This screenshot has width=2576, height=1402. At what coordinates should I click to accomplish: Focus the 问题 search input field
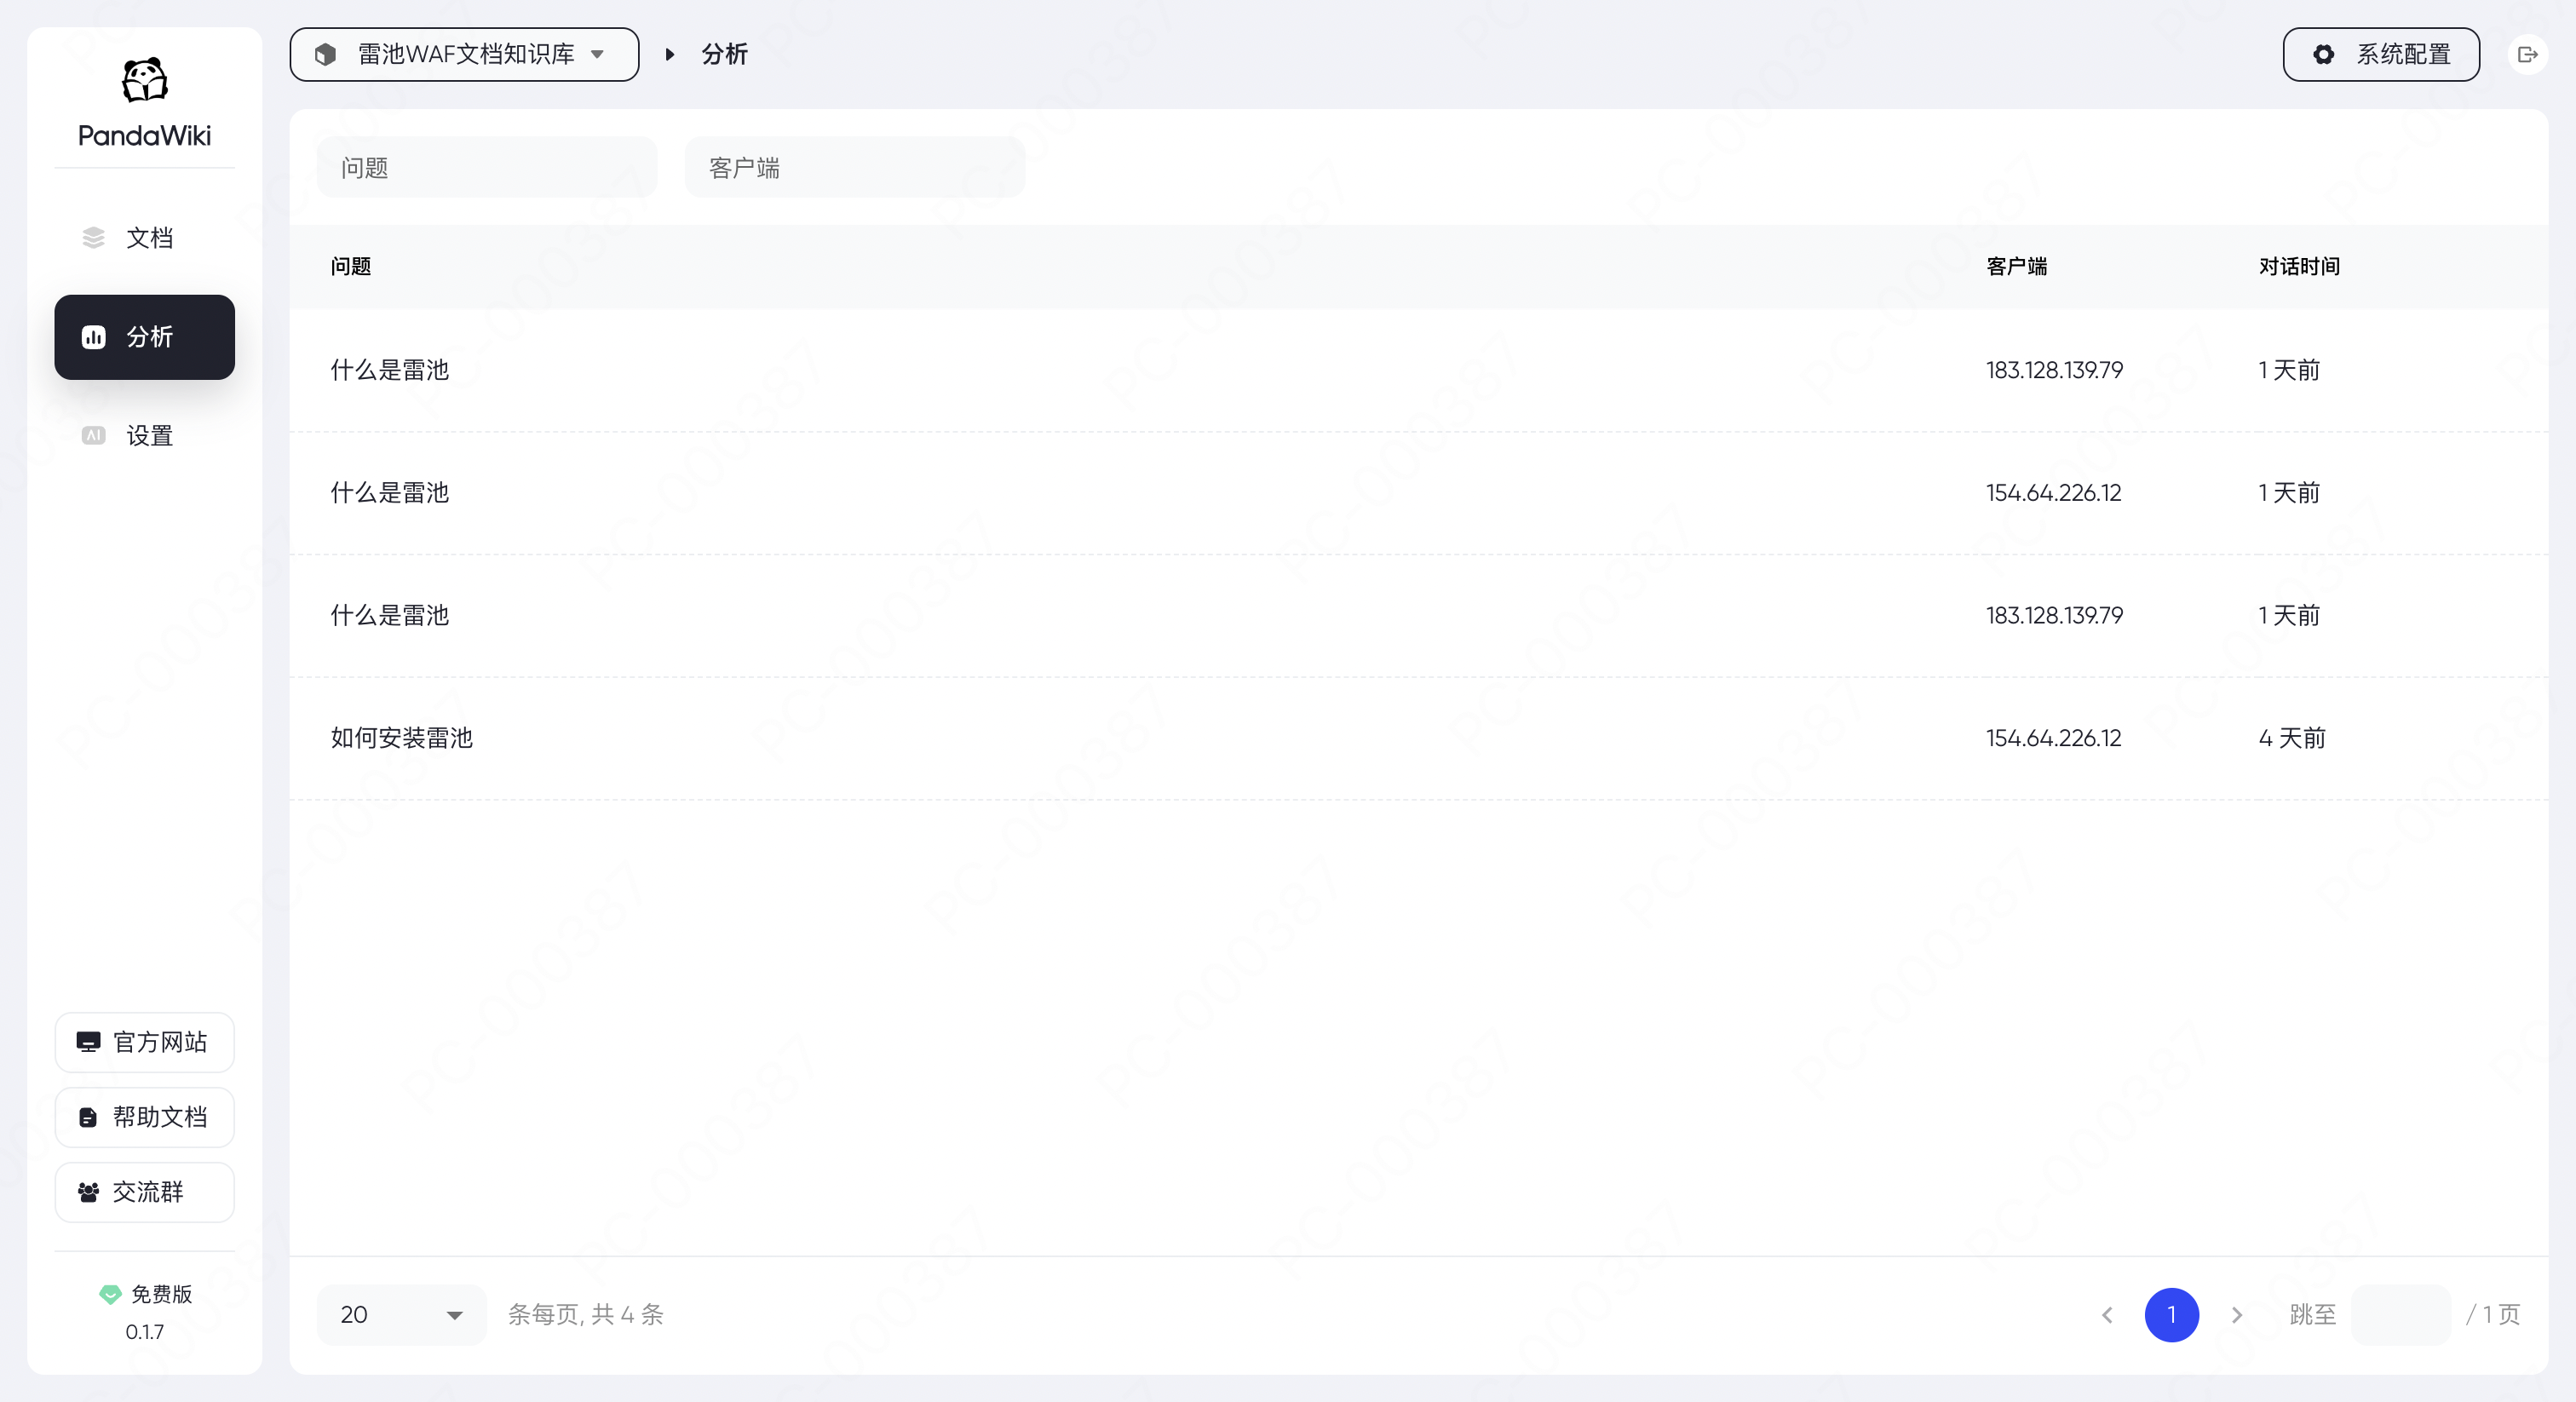(487, 168)
